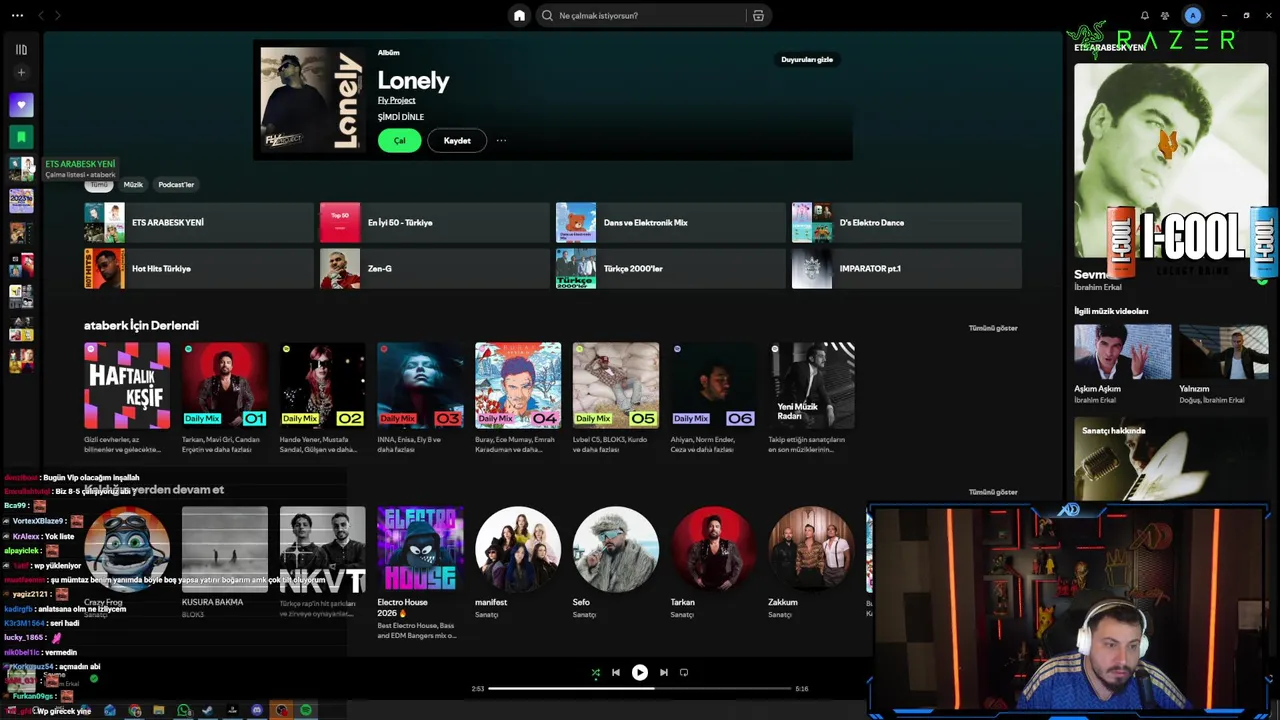
Task: Open the Yalnızım music video thumbnail
Action: [x=1223, y=352]
